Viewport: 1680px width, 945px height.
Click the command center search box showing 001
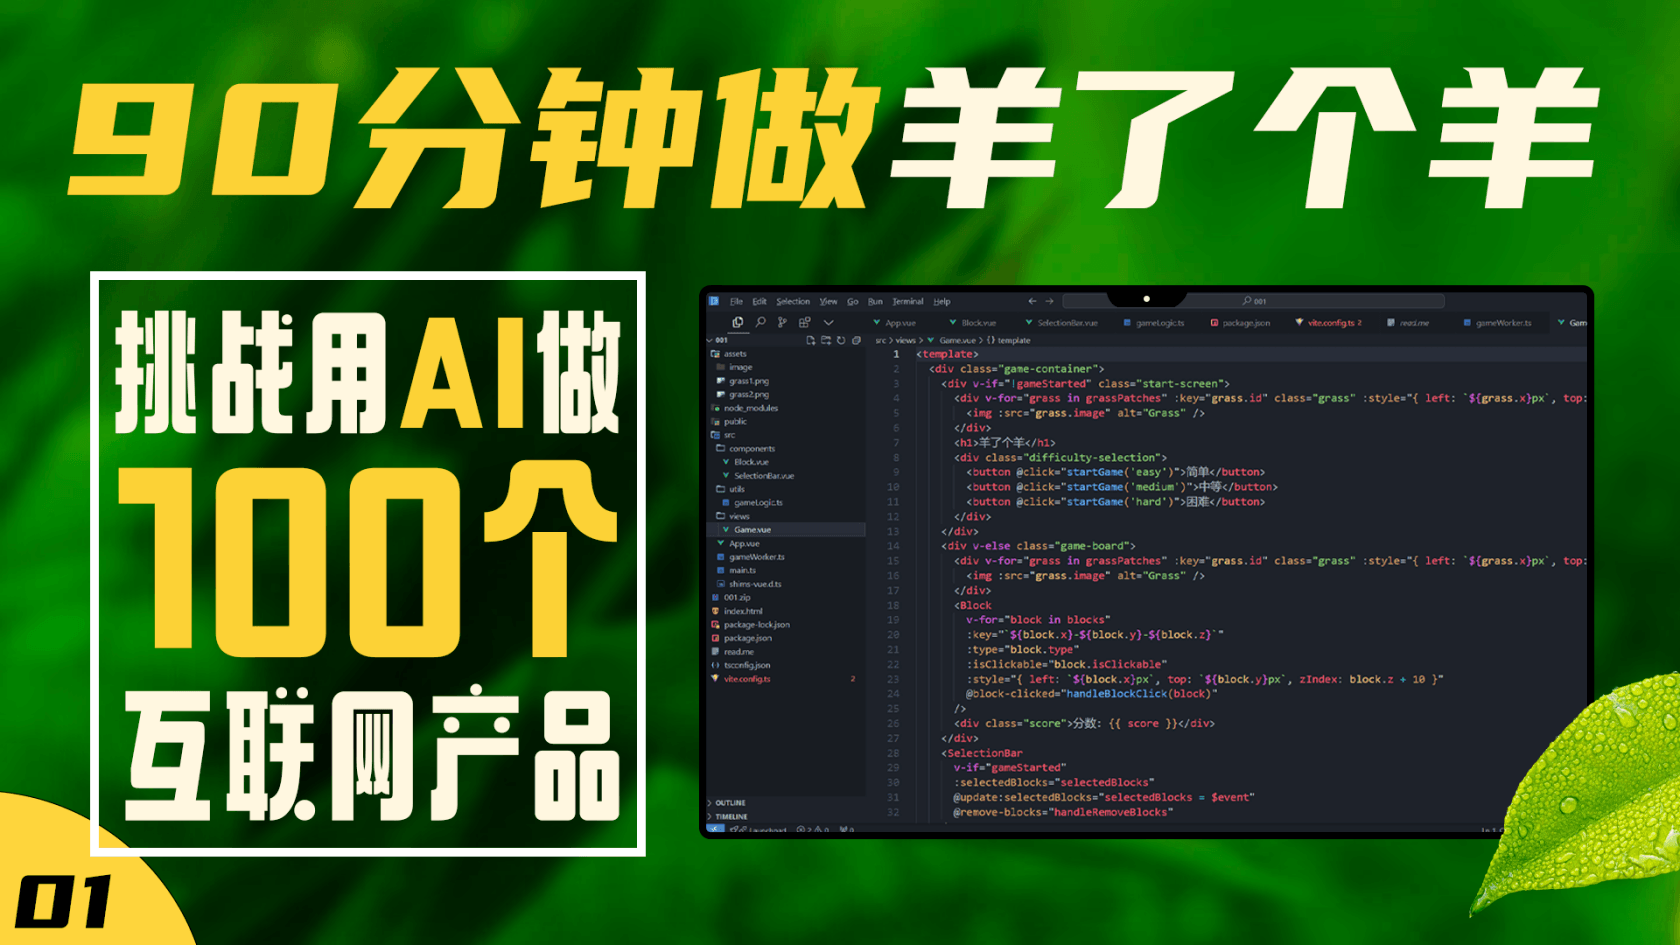tap(1253, 301)
